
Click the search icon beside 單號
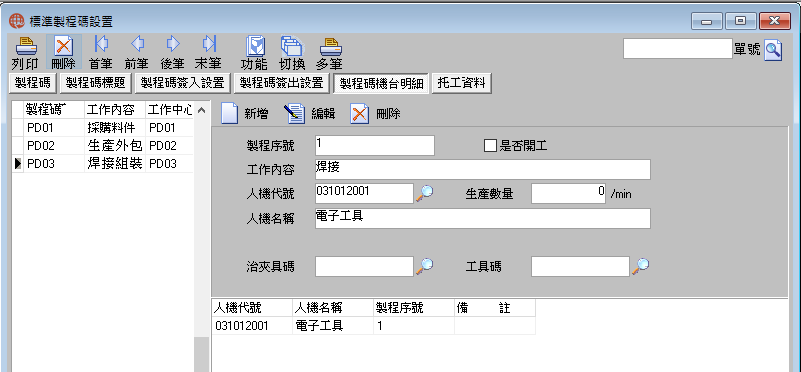[x=773, y=50]
